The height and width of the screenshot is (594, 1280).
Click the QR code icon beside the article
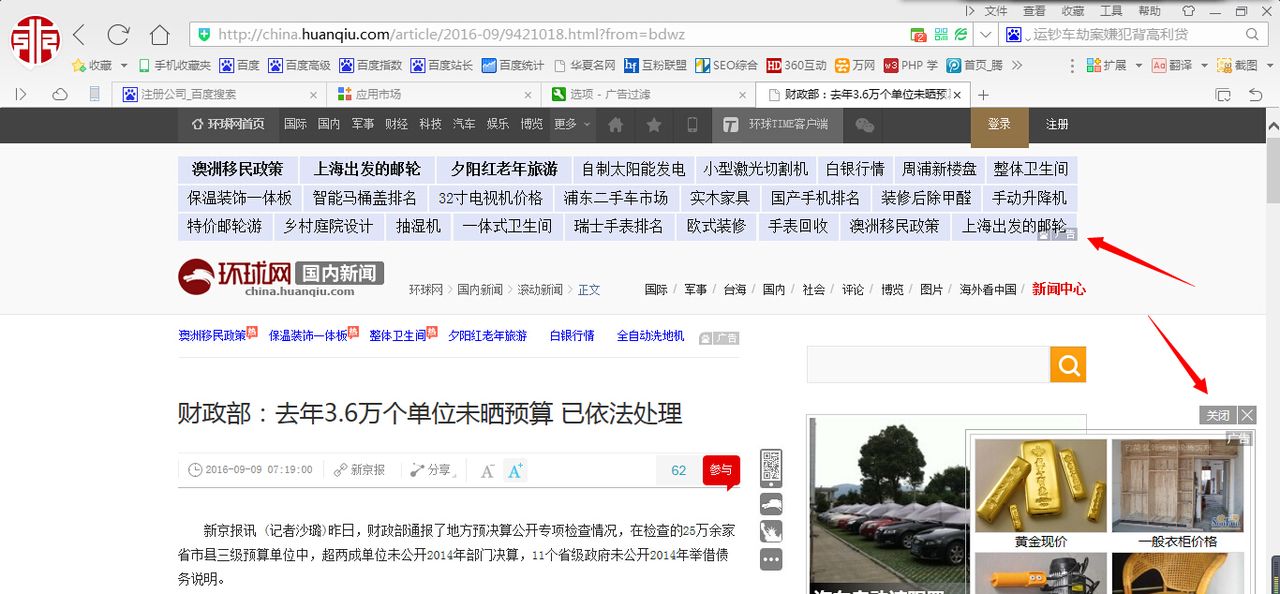[770, 466]
